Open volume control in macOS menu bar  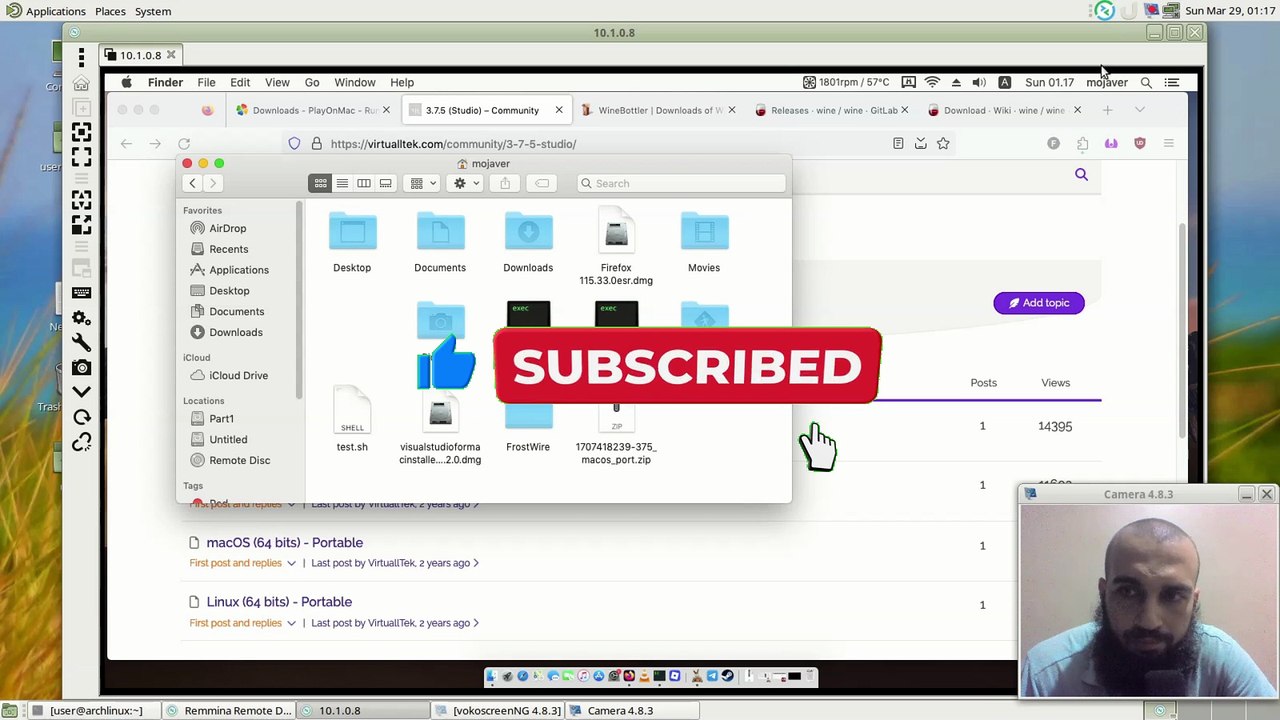click(979, 83)
